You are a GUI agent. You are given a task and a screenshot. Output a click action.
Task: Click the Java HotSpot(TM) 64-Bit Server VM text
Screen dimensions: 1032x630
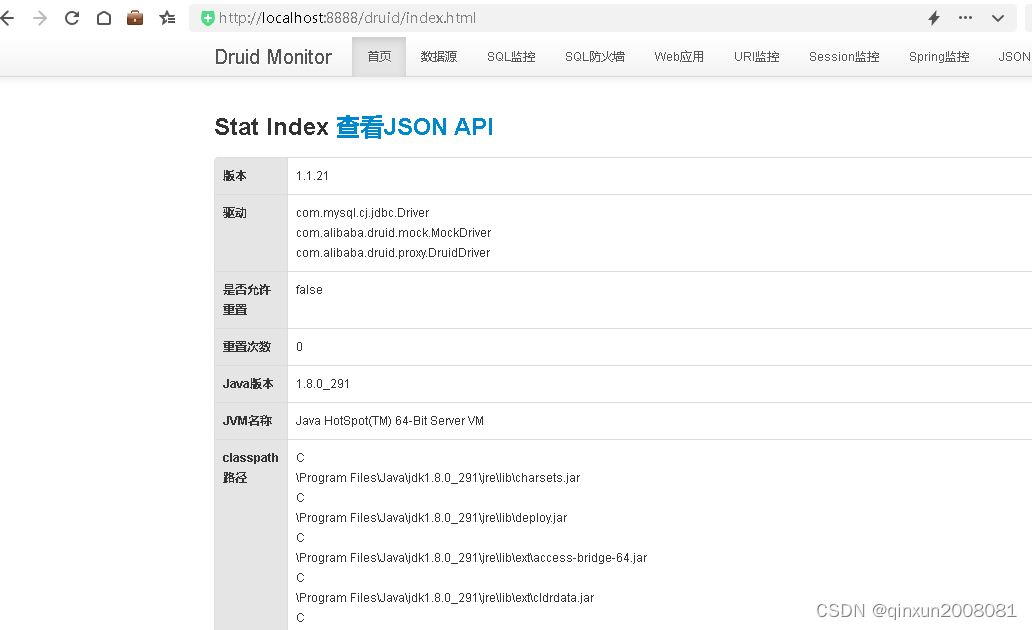[x=390, y=421]
